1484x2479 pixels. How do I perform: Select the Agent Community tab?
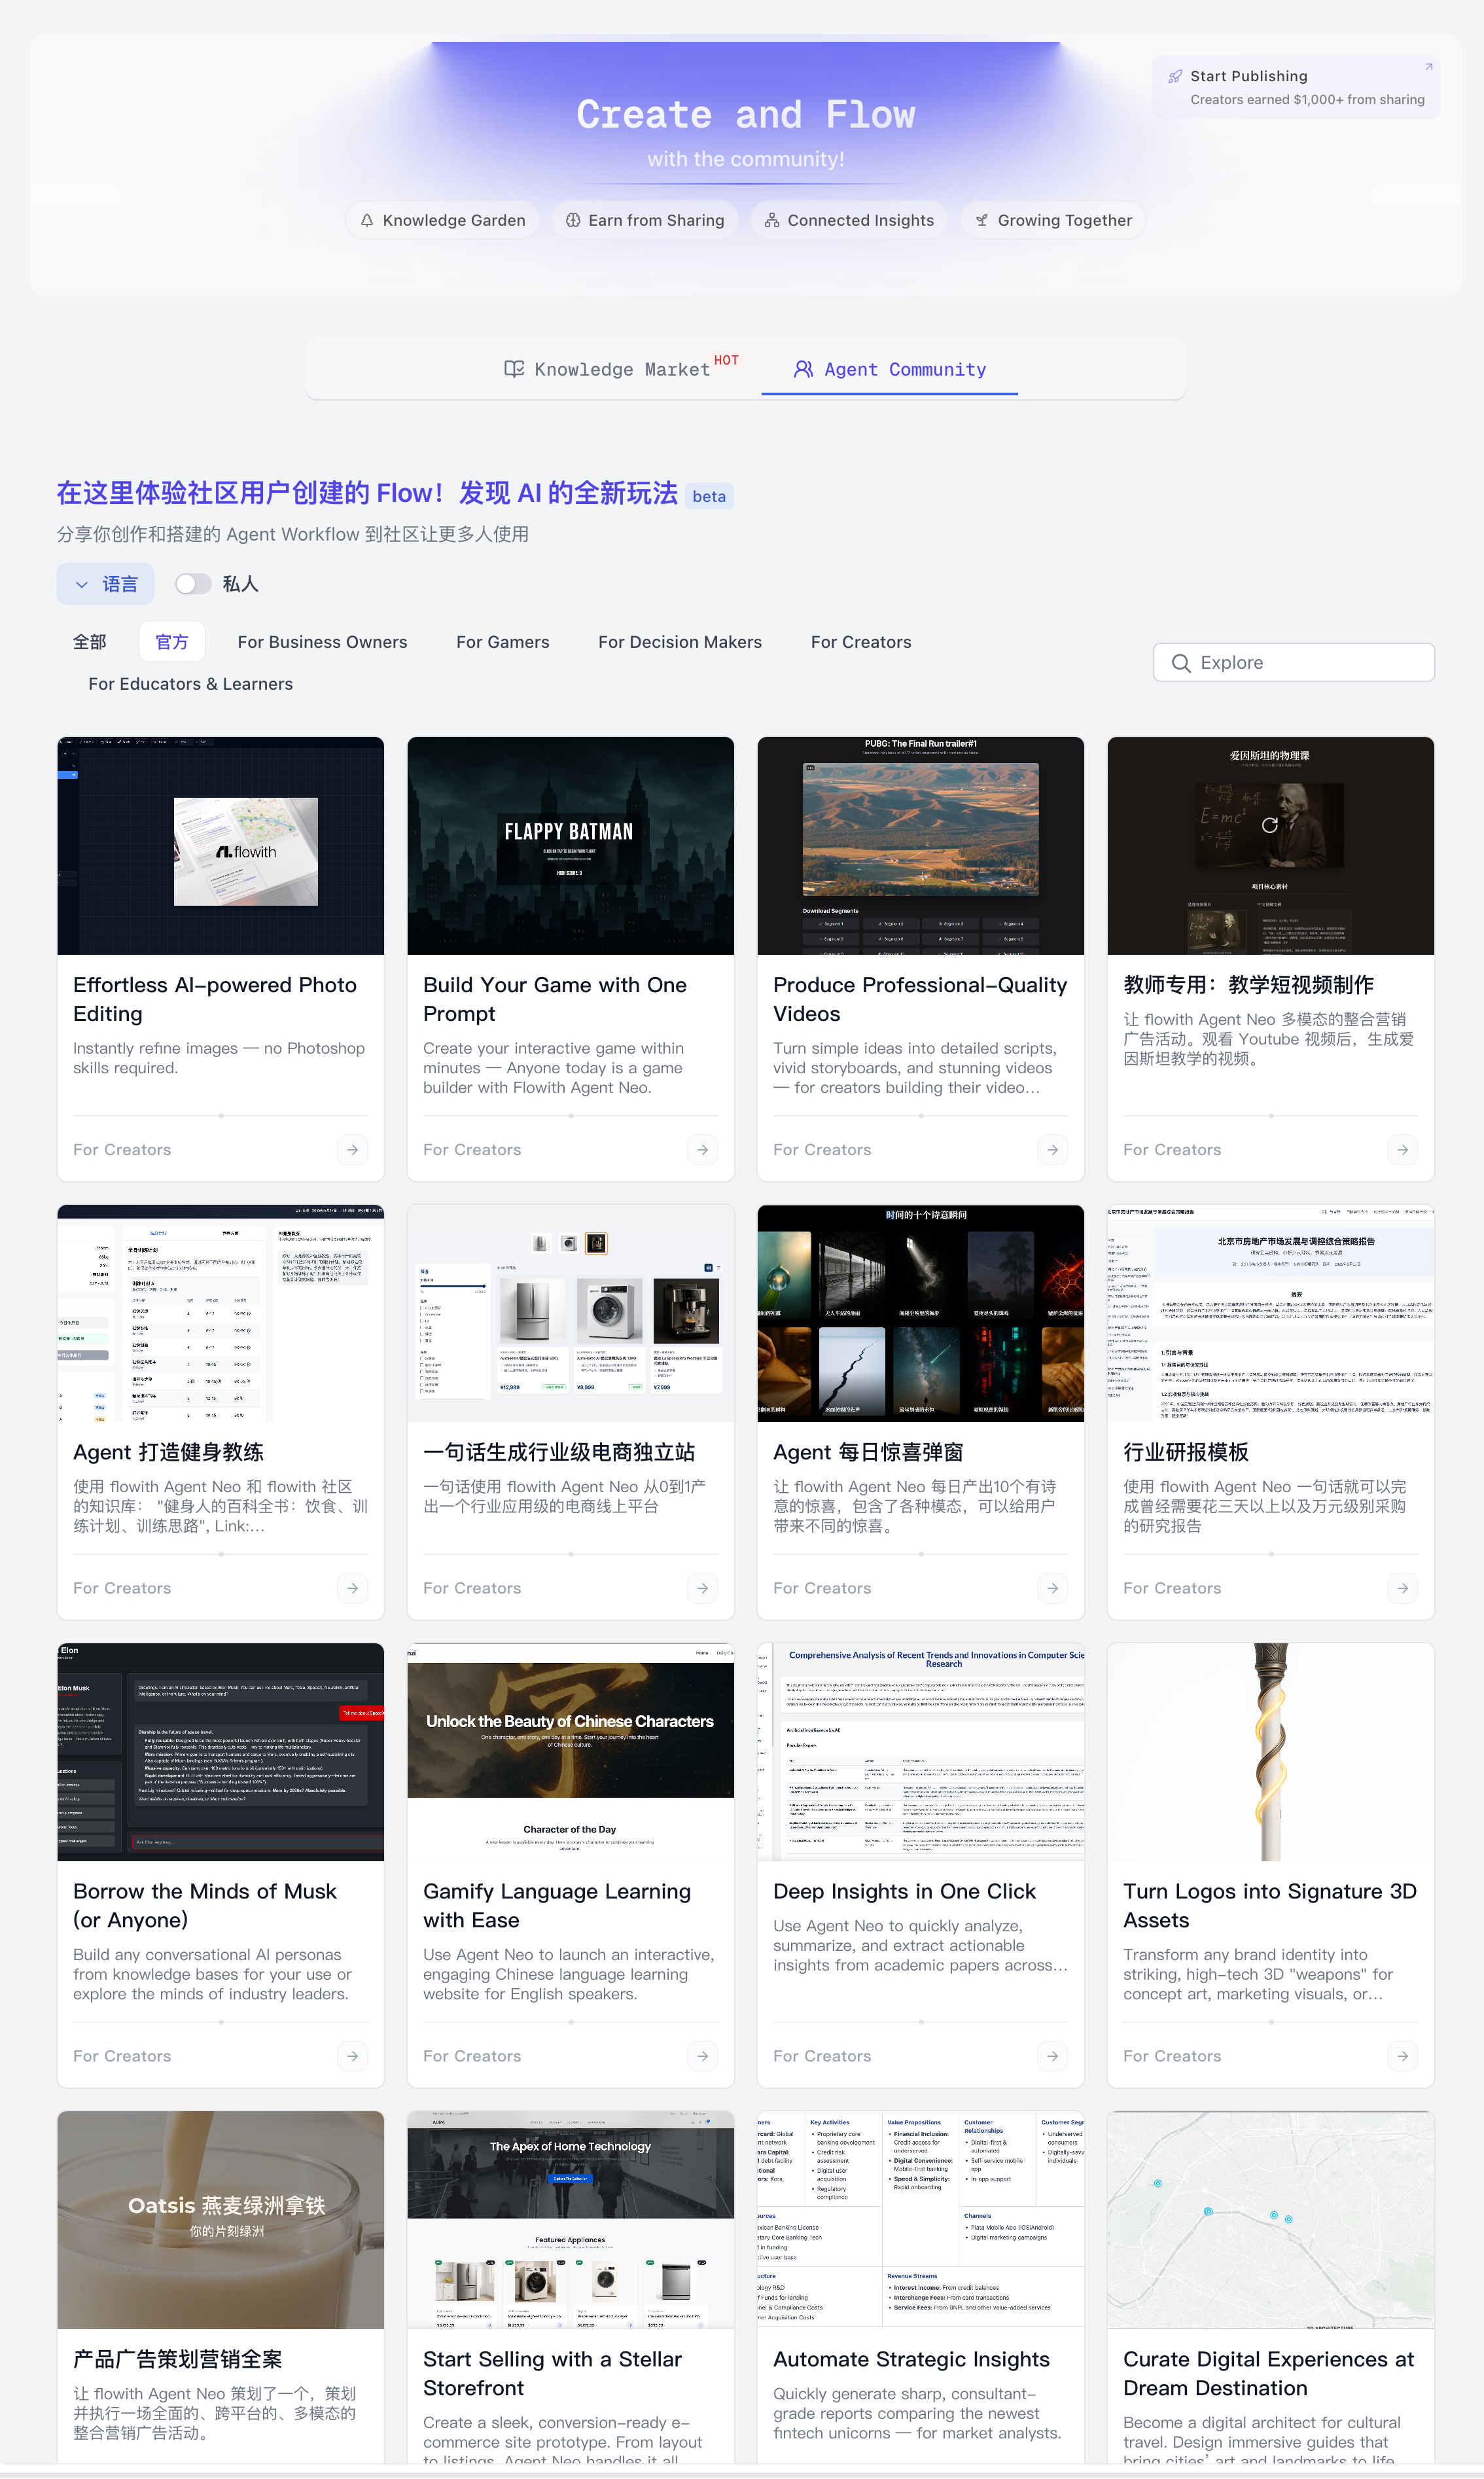coord(890,369)
